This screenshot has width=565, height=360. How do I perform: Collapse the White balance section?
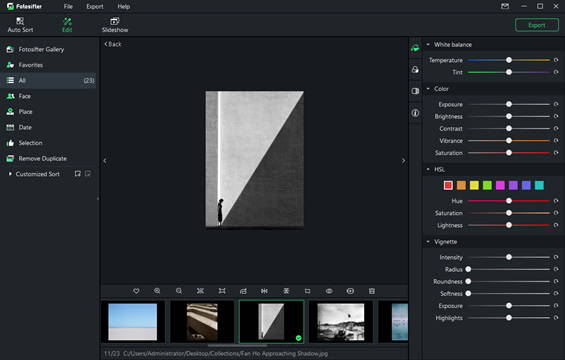click(428, 45)
